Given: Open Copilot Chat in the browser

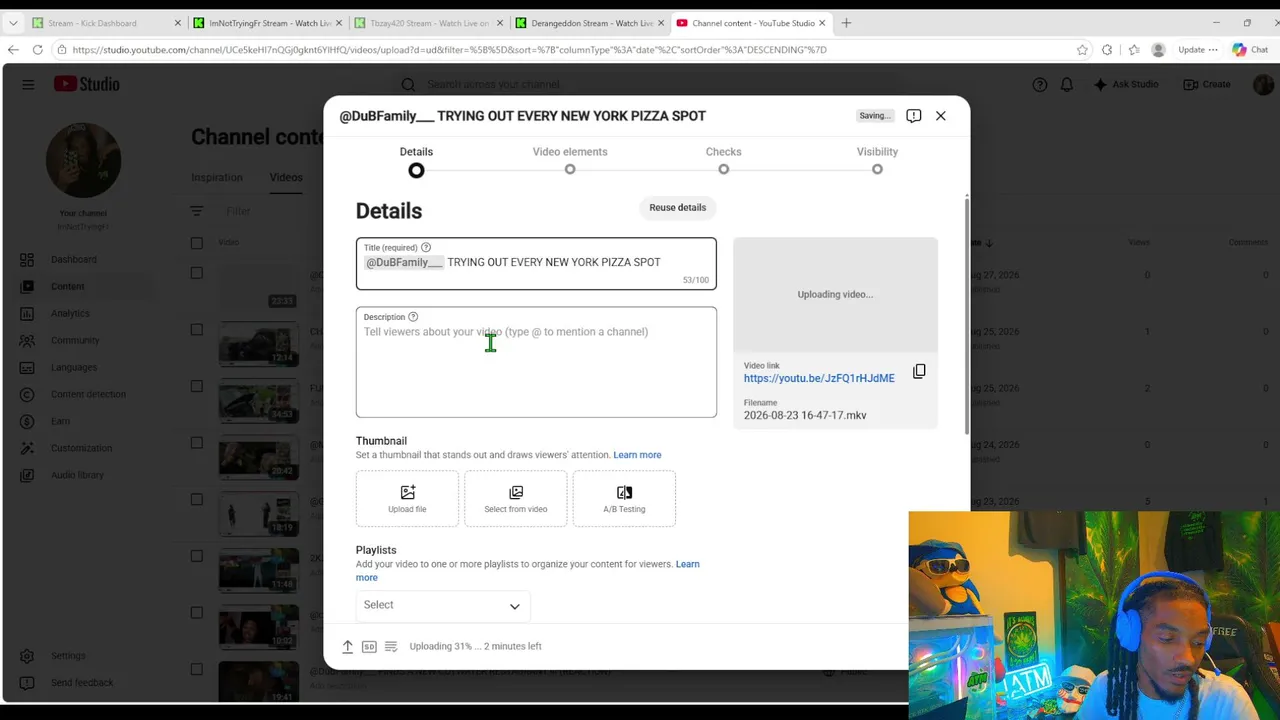Looking at the screenshot, I should 1250,50.
